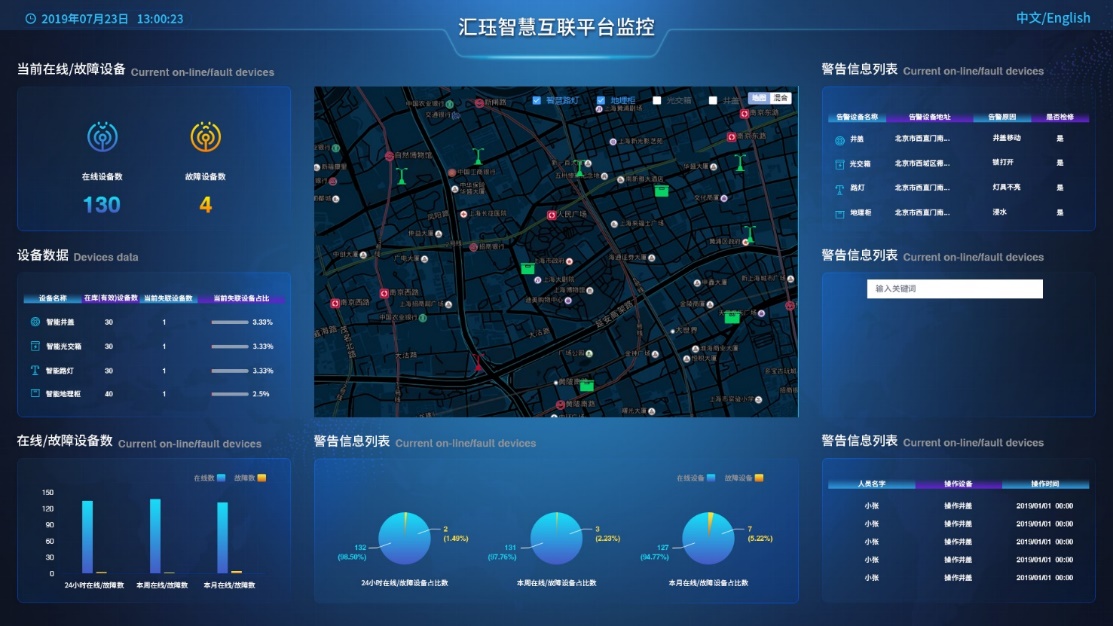Click the 输入关键词 search field
This screenshot has width=1113, height=626.
point(954,289)
